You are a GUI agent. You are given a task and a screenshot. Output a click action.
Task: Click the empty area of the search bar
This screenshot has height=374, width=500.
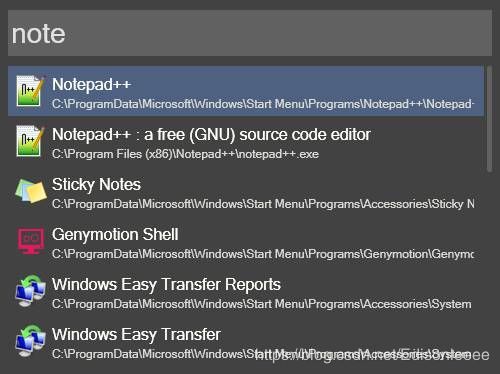278,33
